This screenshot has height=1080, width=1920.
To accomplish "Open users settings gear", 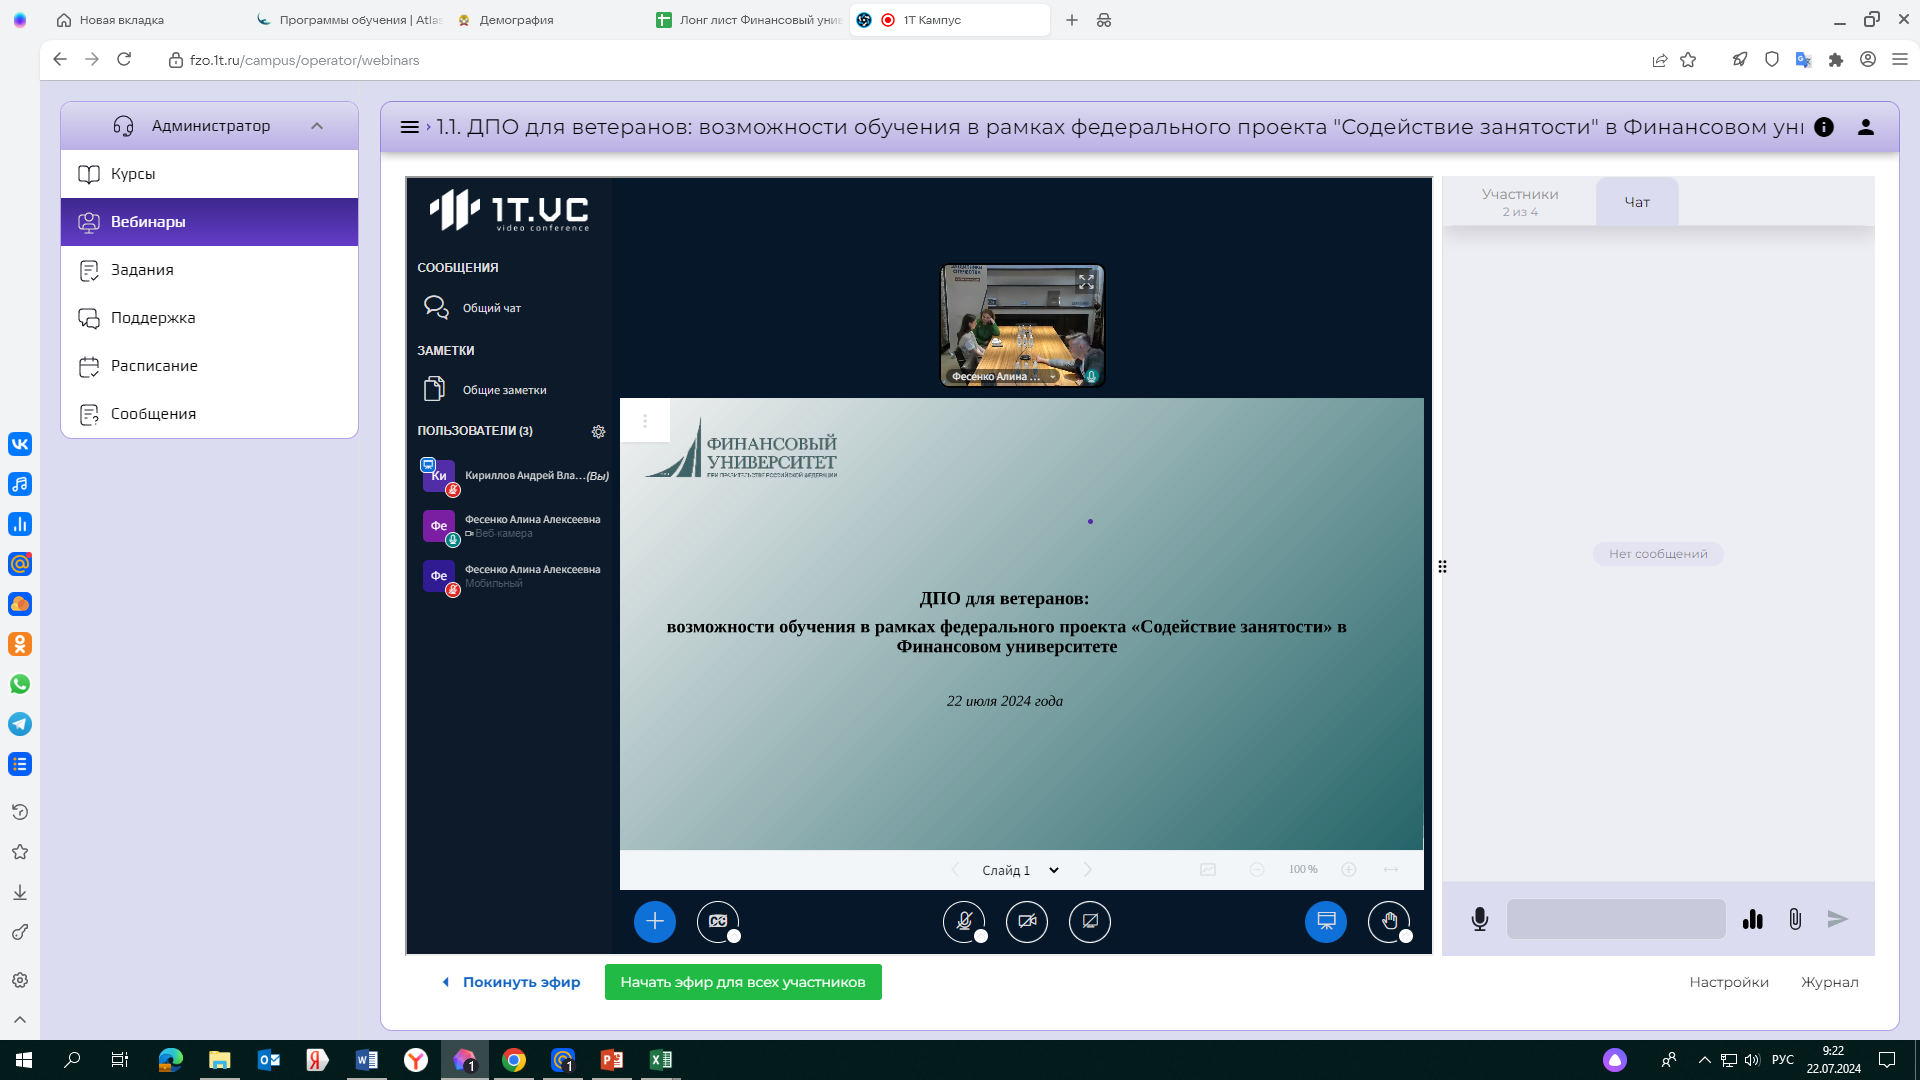I will point(598,431).
